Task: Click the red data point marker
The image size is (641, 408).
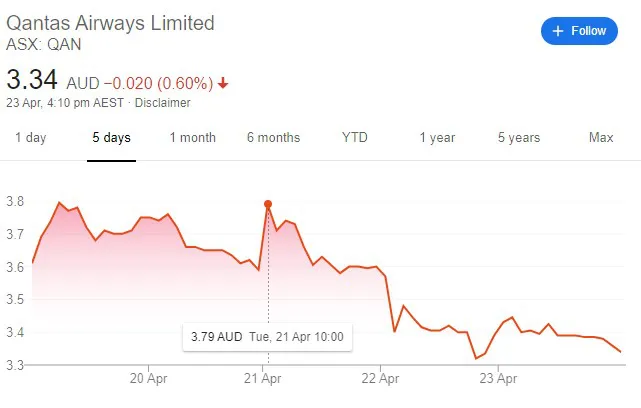Action: (x=268, y=204)
